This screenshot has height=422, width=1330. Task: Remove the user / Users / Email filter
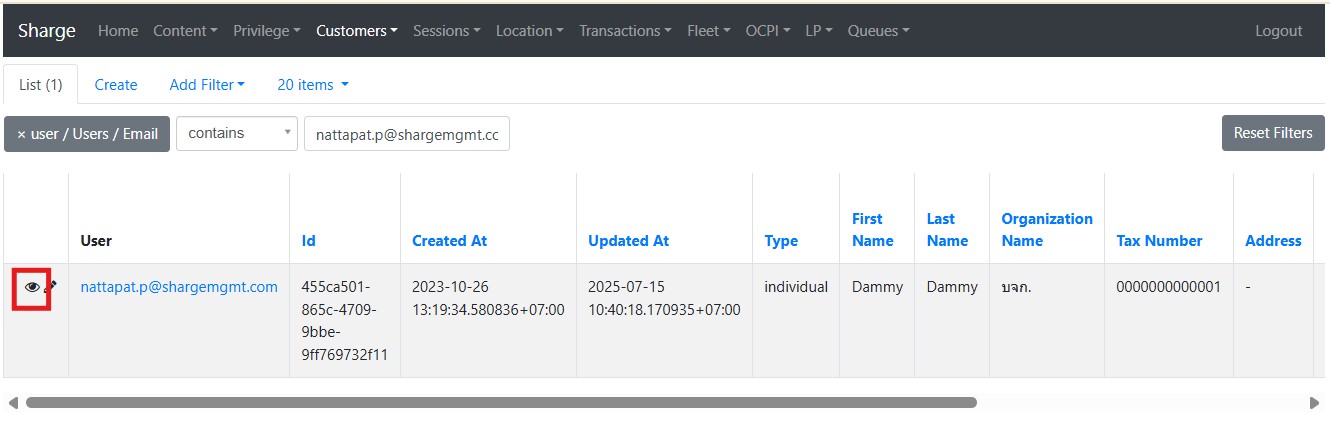click(x=87, y=134)
